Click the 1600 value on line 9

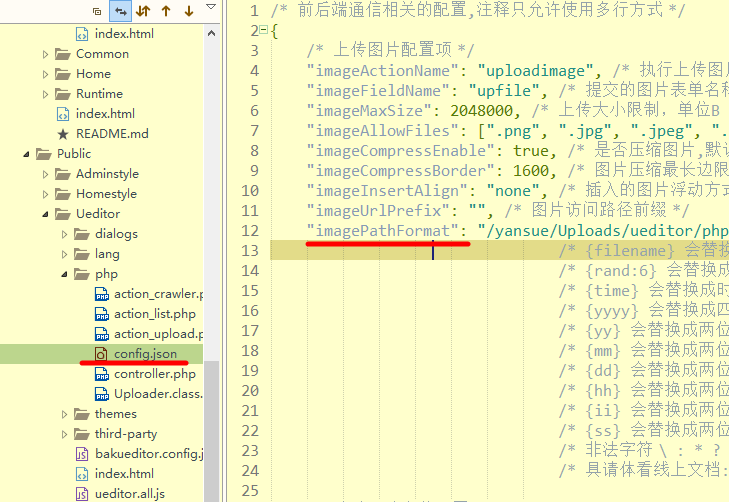point(531,171)
